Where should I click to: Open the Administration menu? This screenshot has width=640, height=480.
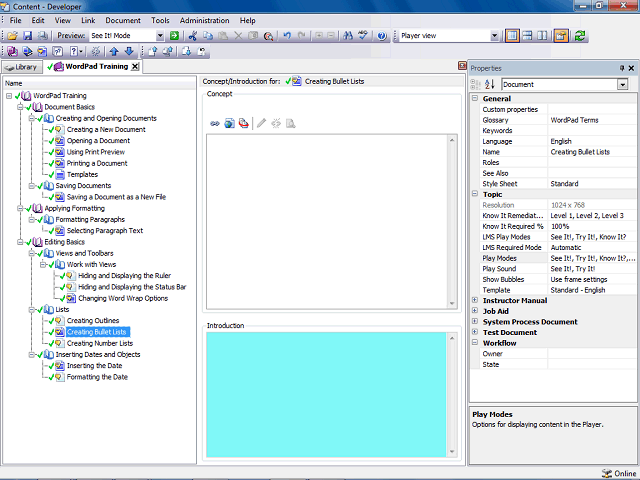(204, 20)
